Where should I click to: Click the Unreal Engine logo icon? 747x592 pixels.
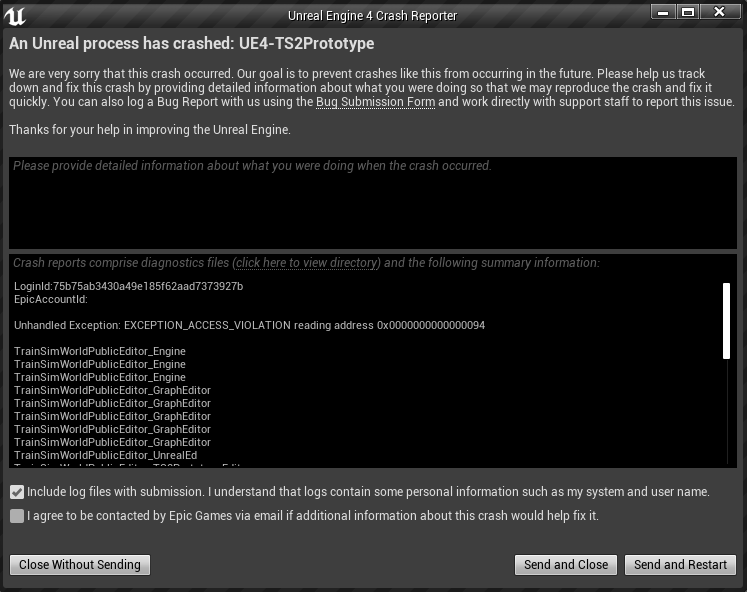click(15, 14)
